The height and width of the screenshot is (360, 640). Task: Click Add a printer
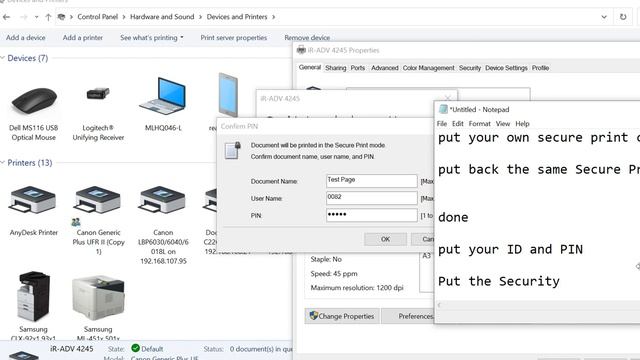(x=82, y=38)
